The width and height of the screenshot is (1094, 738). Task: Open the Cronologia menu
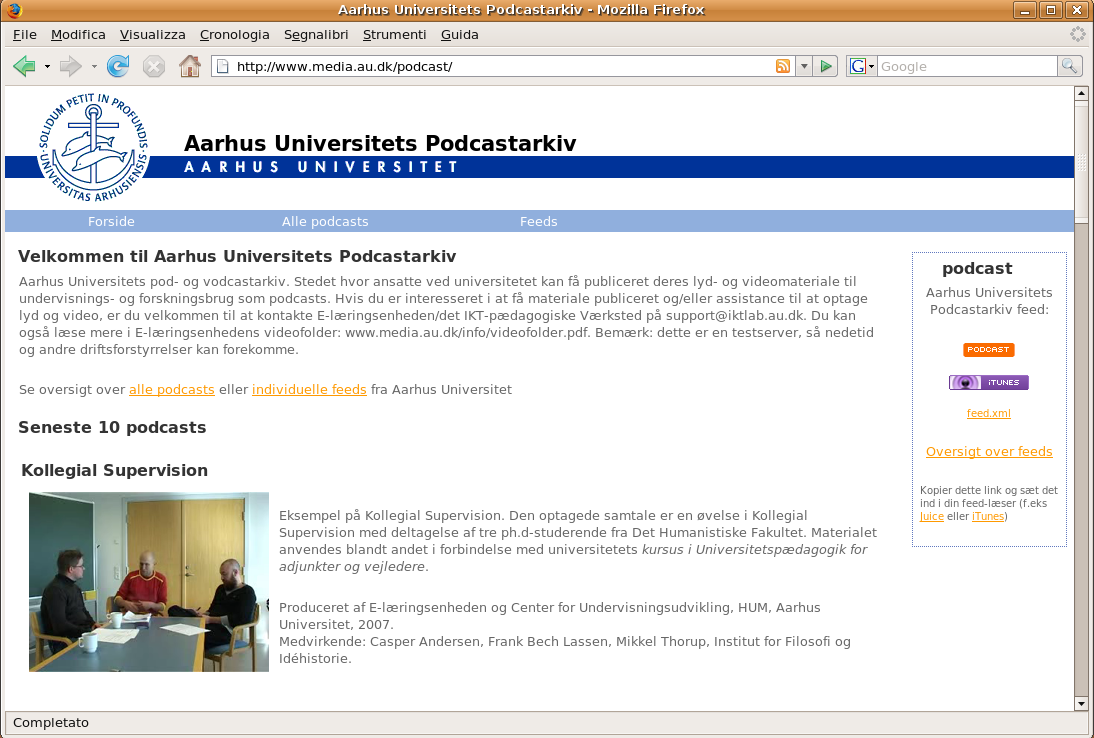(x=234, y=34)
